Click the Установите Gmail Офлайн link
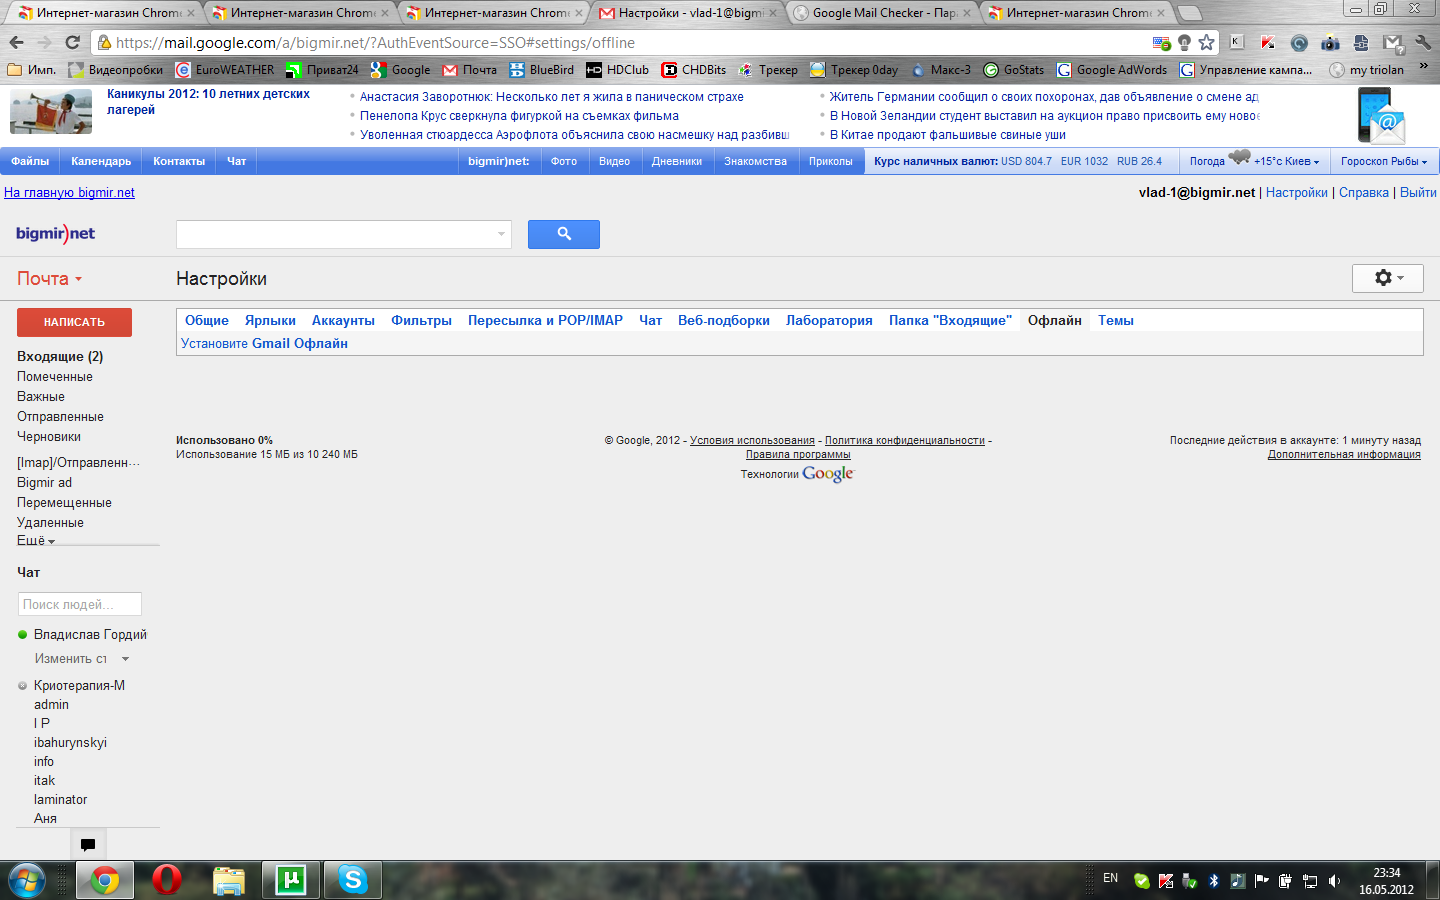 [x=264, y=343]
